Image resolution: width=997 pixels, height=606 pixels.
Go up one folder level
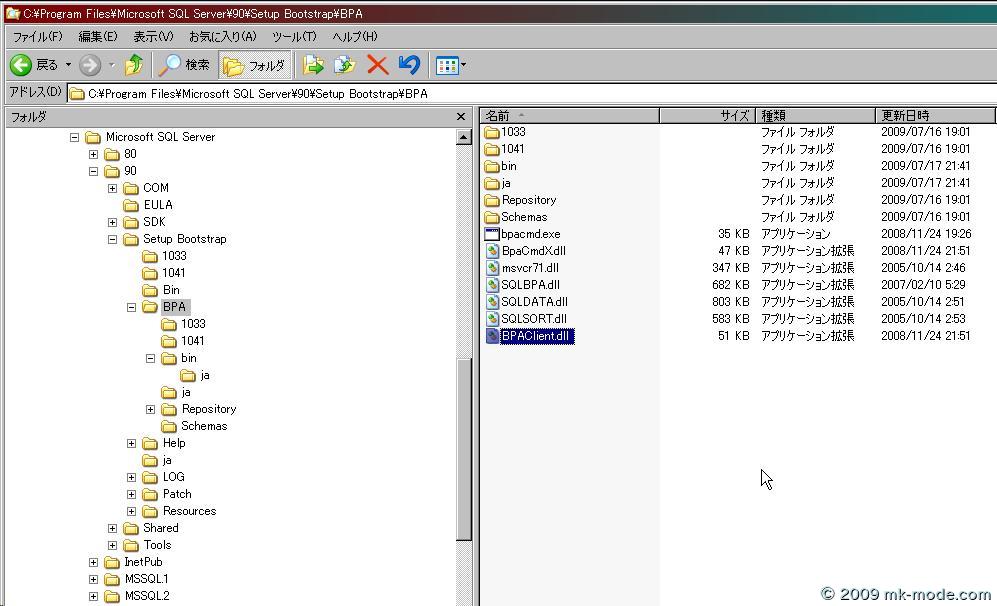133,64
